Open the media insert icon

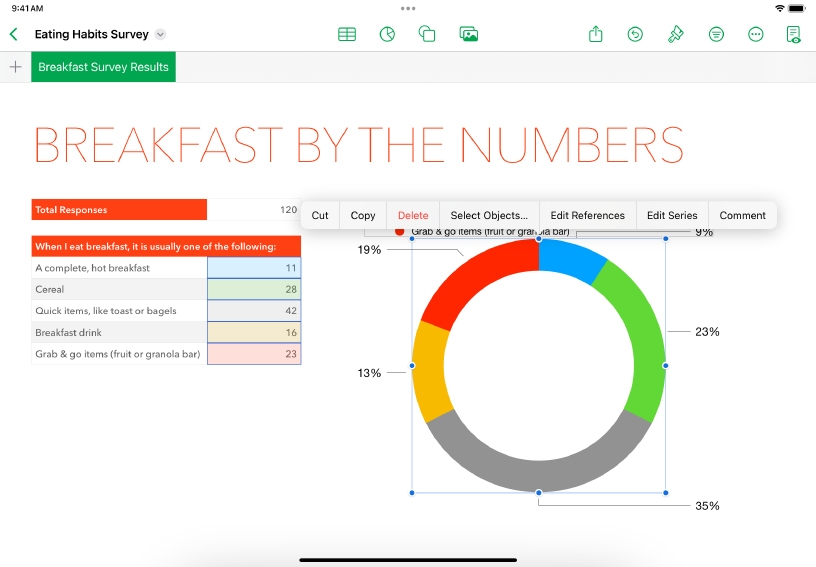coord(468,34)
